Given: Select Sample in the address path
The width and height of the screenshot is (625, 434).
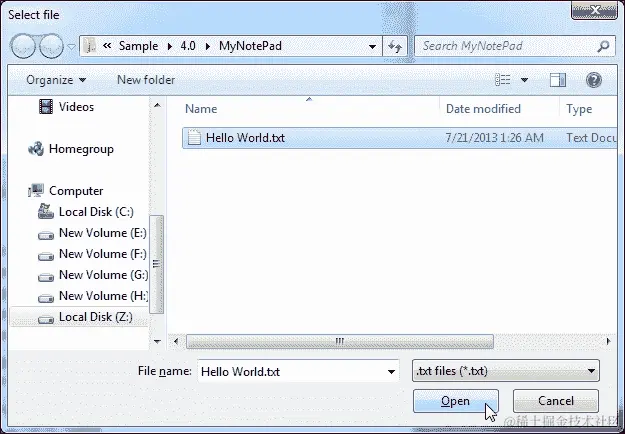Looking at the screenshot, I should (x=138, y=46).
